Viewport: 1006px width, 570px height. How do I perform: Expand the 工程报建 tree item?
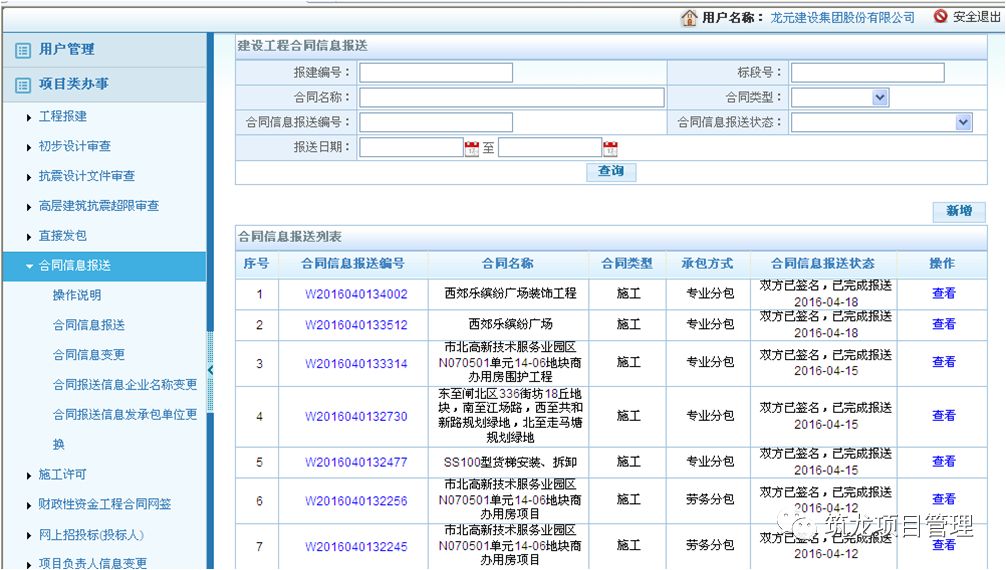29,117
